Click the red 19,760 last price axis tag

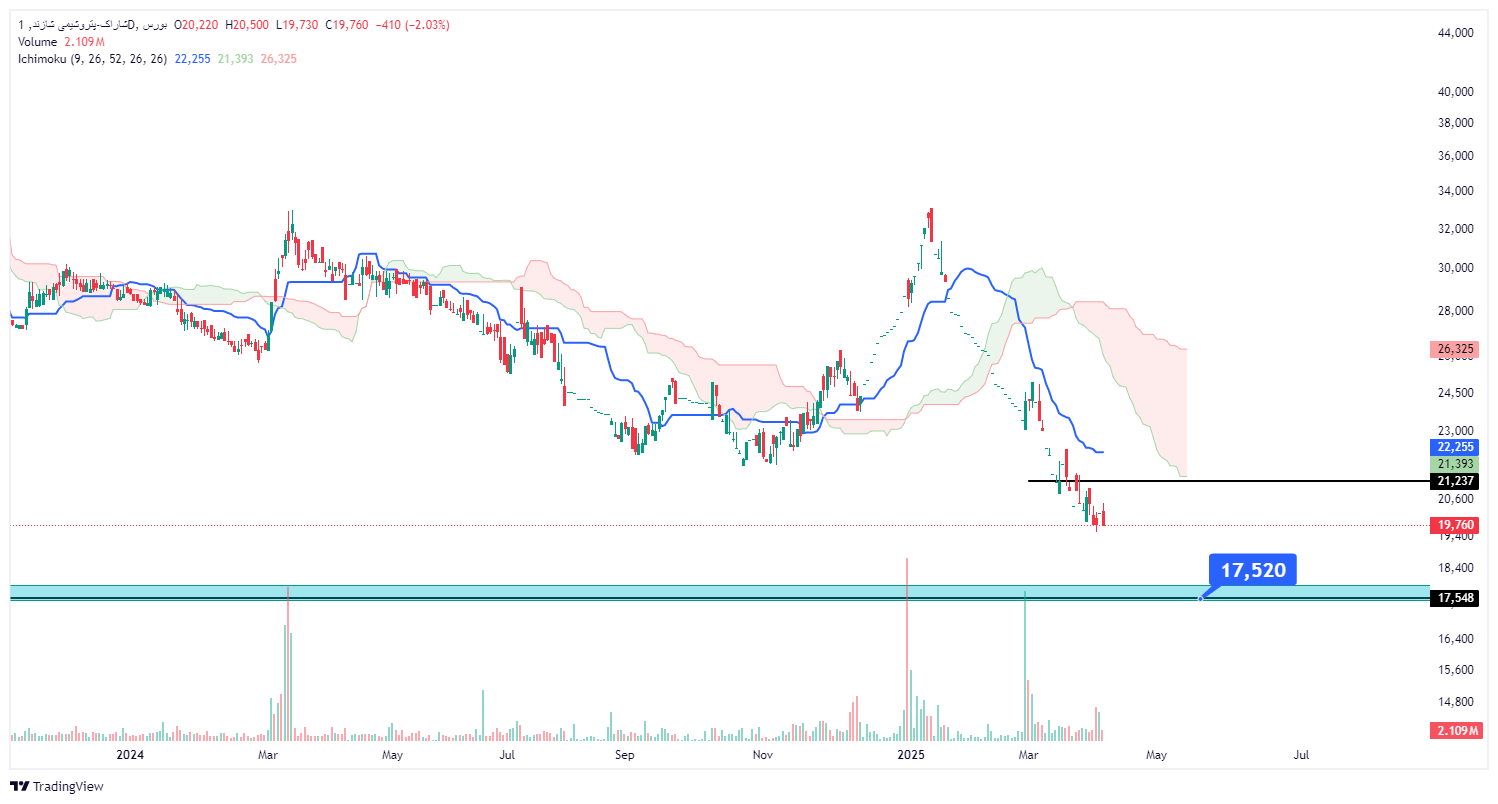[1456, 524]
